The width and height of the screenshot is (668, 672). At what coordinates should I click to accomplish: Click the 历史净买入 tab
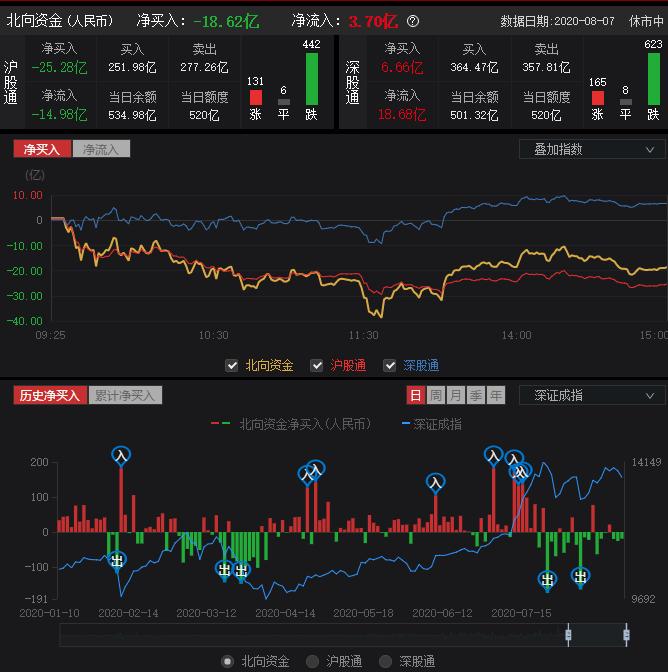[x=50, y=395]
